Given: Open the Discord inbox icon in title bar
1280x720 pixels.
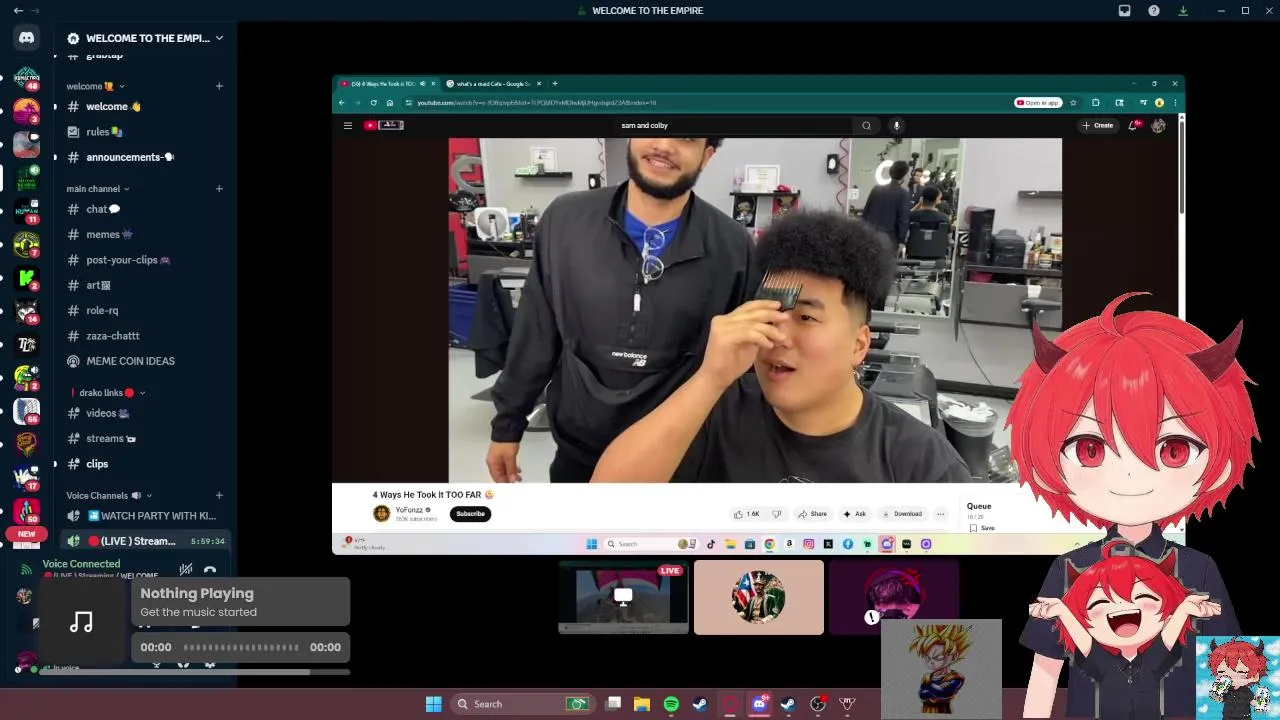Looking at the screenshot, I should (x=1124, y=10).
